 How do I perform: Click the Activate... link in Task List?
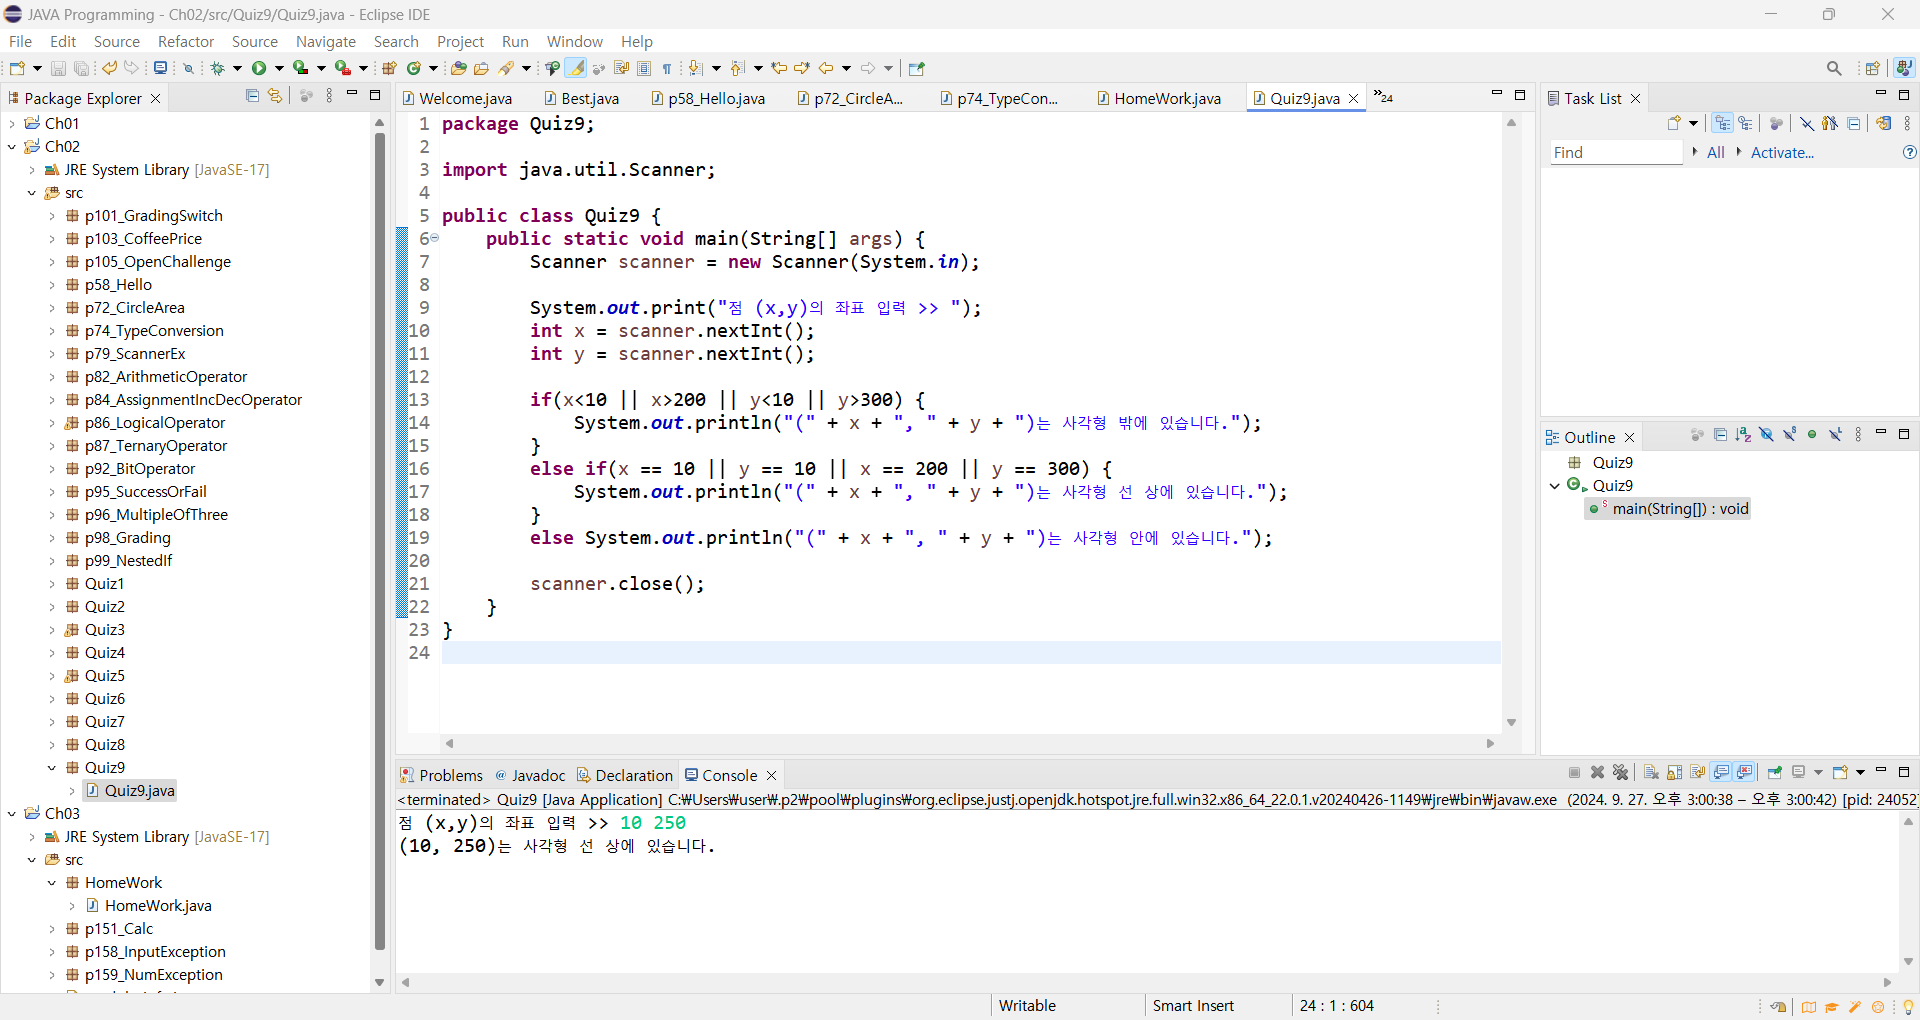pyautogui.click(x=1782, y=152)
